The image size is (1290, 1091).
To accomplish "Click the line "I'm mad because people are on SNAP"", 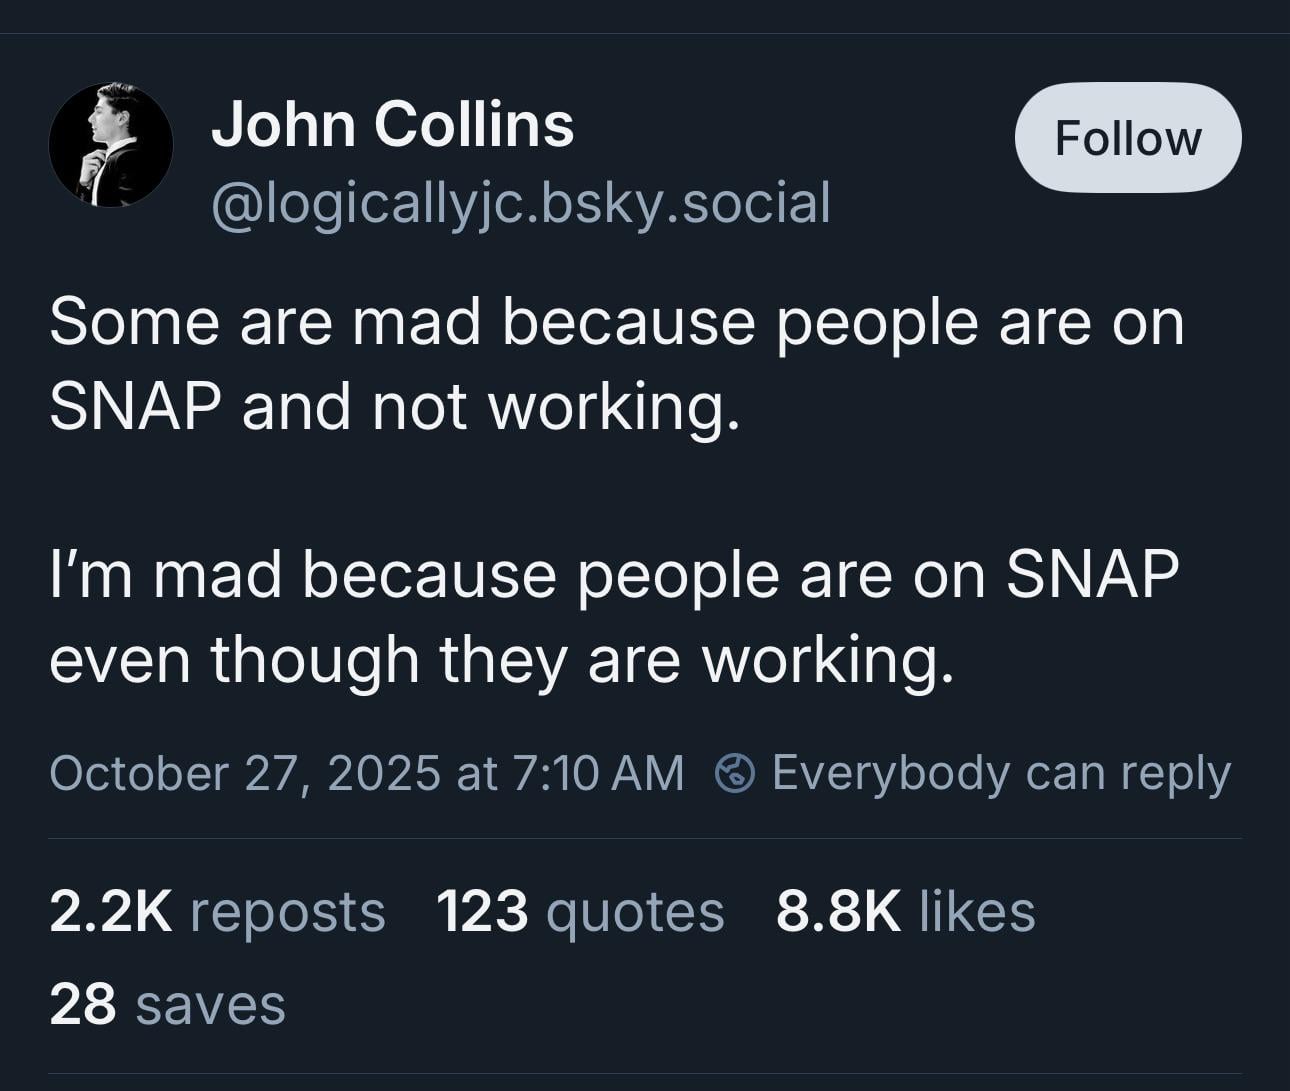I will tap(614, 575).
